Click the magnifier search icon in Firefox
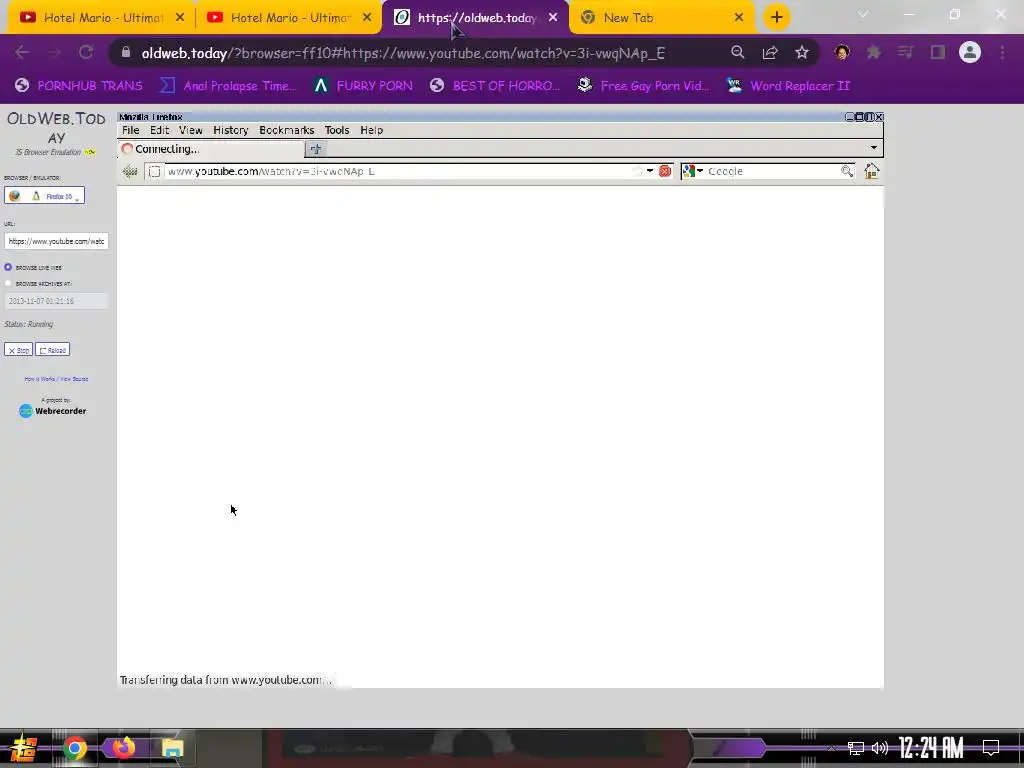 click(x=847, y=171)
